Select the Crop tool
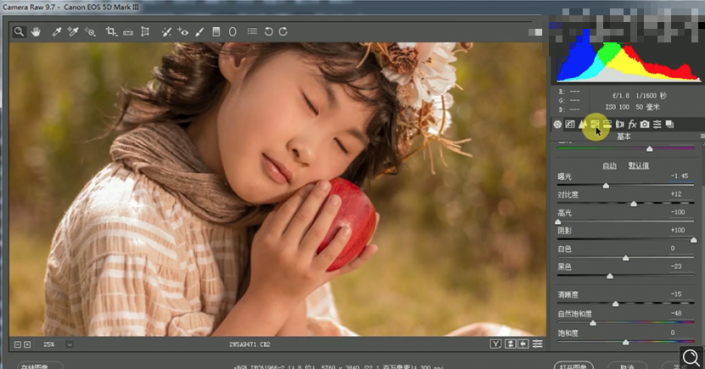Screen dimensions: 705x369 click(x=111, y=31)
